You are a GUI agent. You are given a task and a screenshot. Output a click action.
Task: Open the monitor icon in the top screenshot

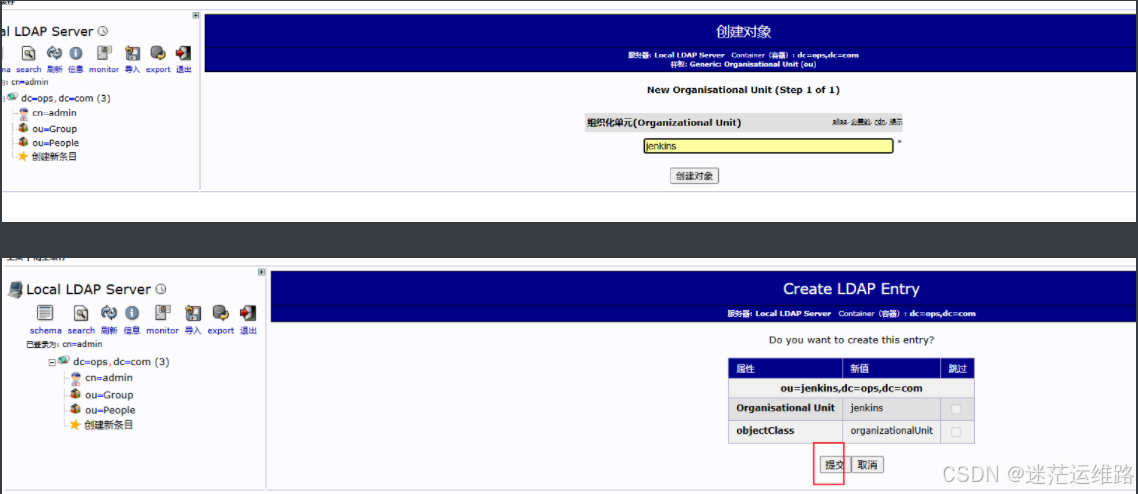(104, 53)
